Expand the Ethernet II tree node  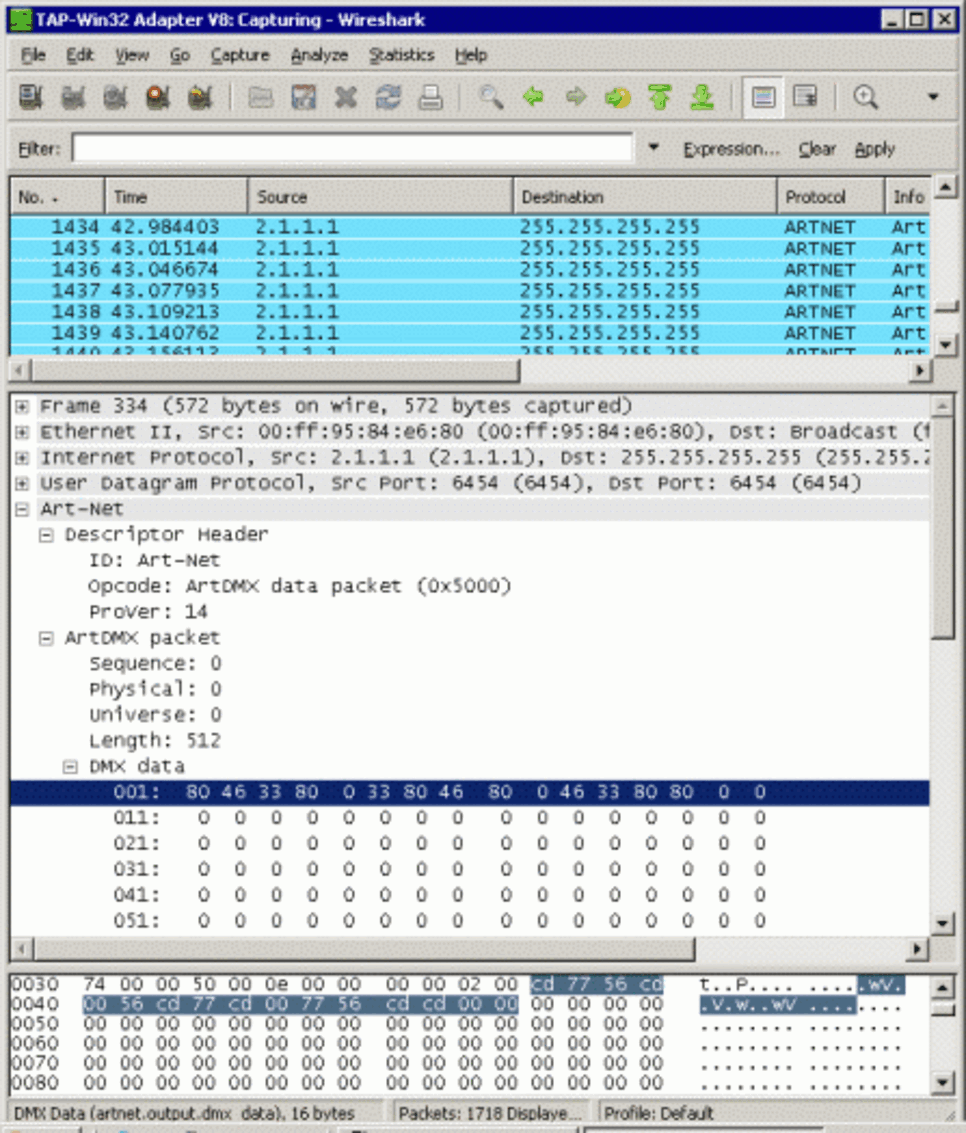(x=22, y=433)
